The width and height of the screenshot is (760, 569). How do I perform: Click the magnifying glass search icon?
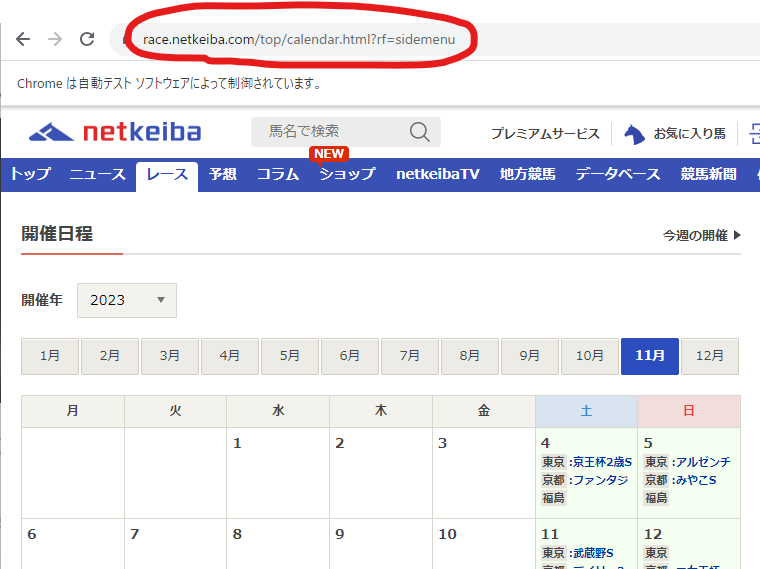click(x=420, y=131)
